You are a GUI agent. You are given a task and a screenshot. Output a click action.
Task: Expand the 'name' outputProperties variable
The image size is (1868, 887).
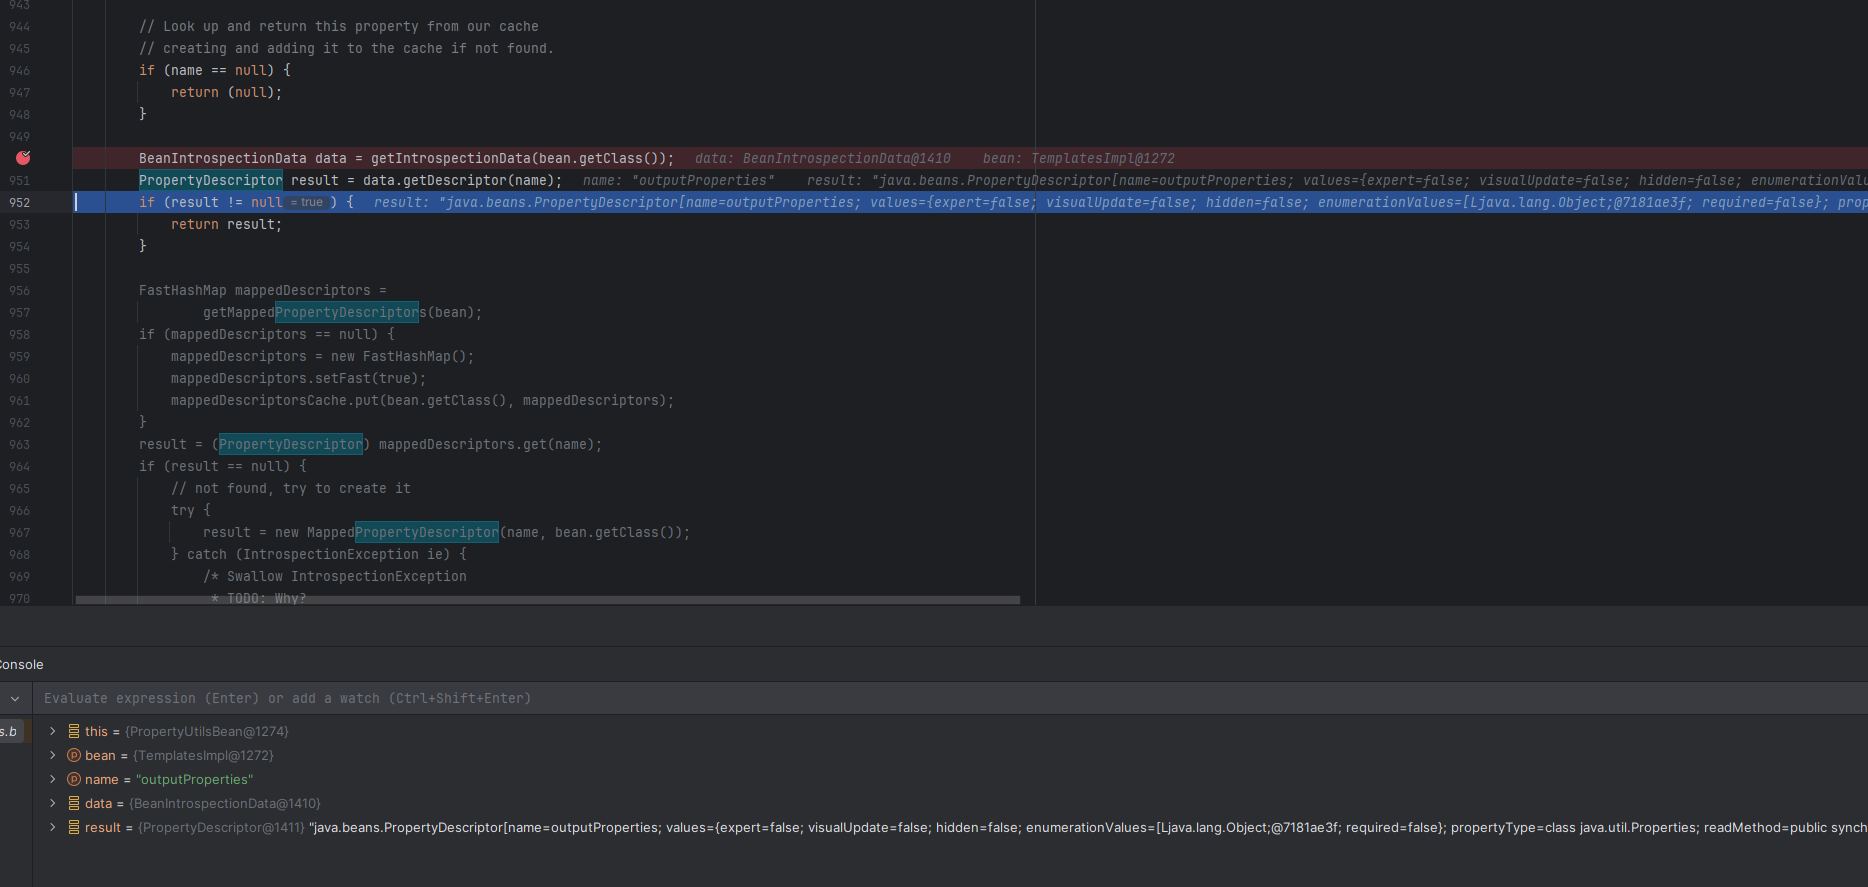[x=53, y=780]
